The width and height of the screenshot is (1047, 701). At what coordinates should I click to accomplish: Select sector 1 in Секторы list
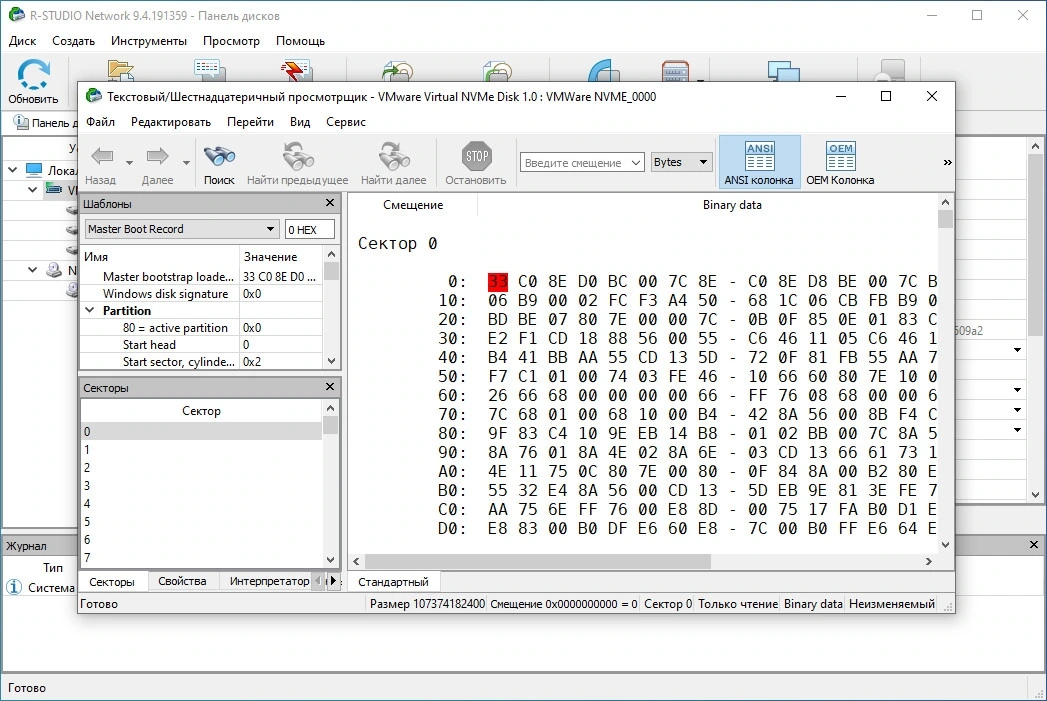(201, 449)
